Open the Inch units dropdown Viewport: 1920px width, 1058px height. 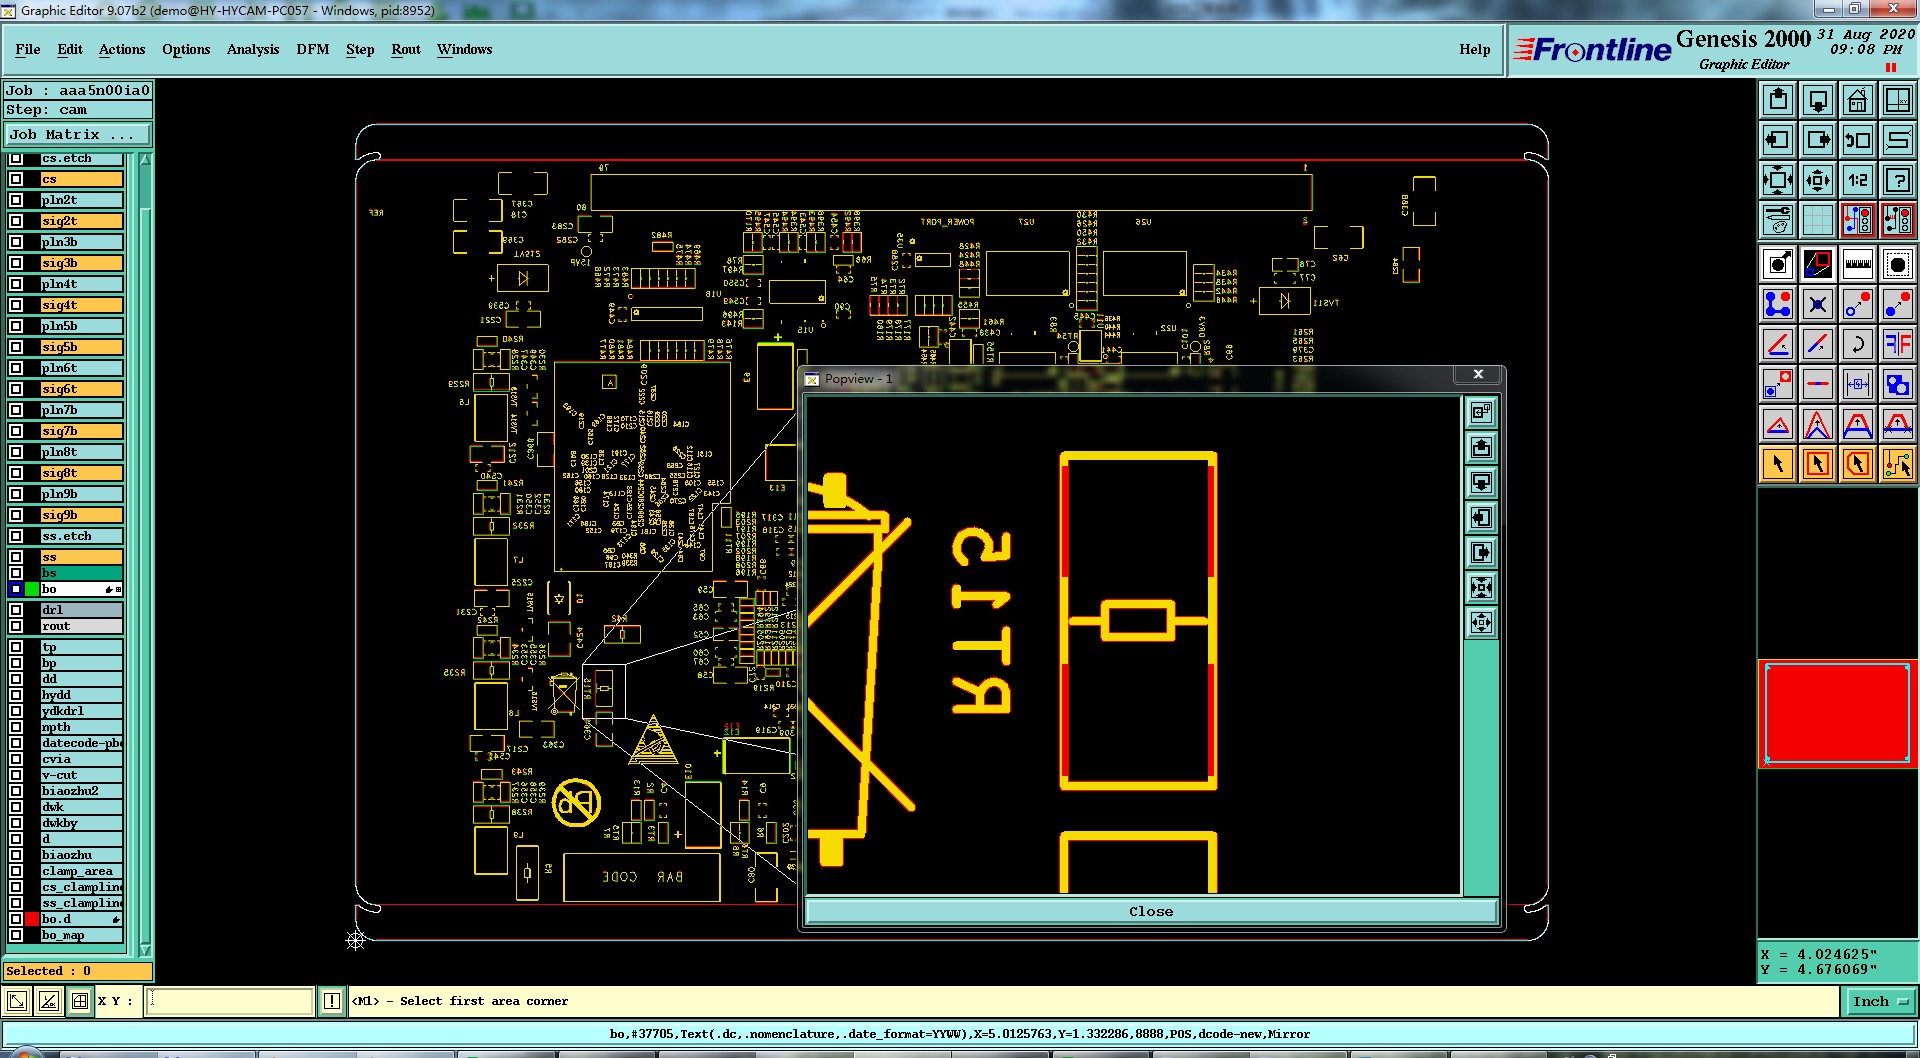1880,1001
